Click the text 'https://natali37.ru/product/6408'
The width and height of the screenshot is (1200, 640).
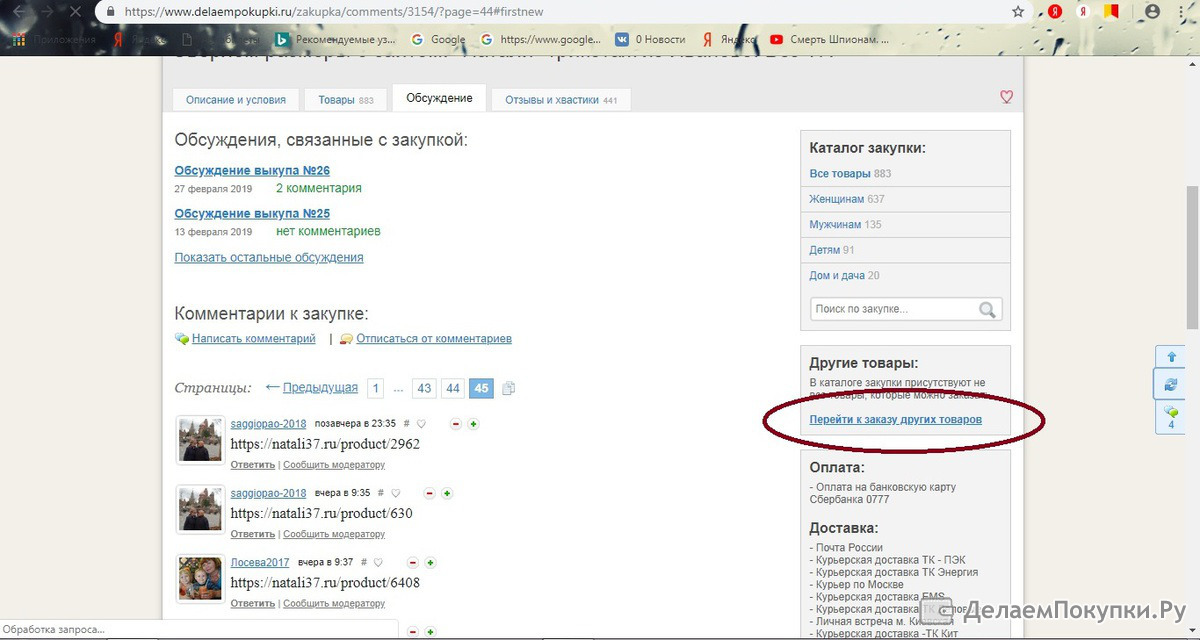[325, 583]
